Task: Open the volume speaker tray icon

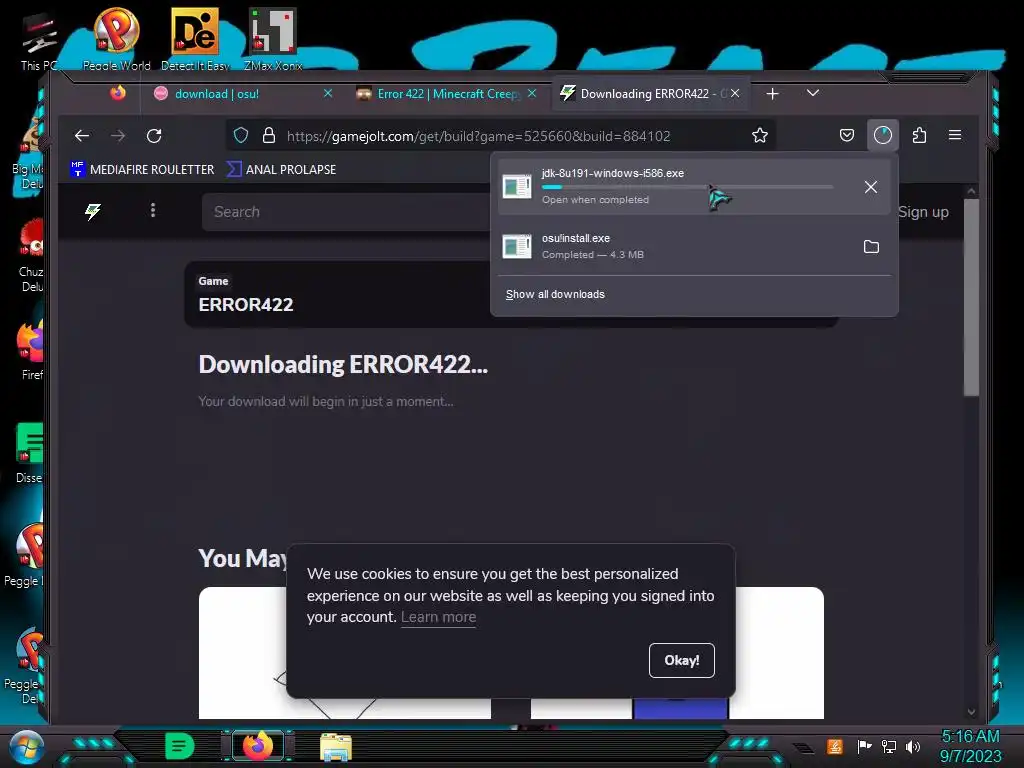Action: 912,746
